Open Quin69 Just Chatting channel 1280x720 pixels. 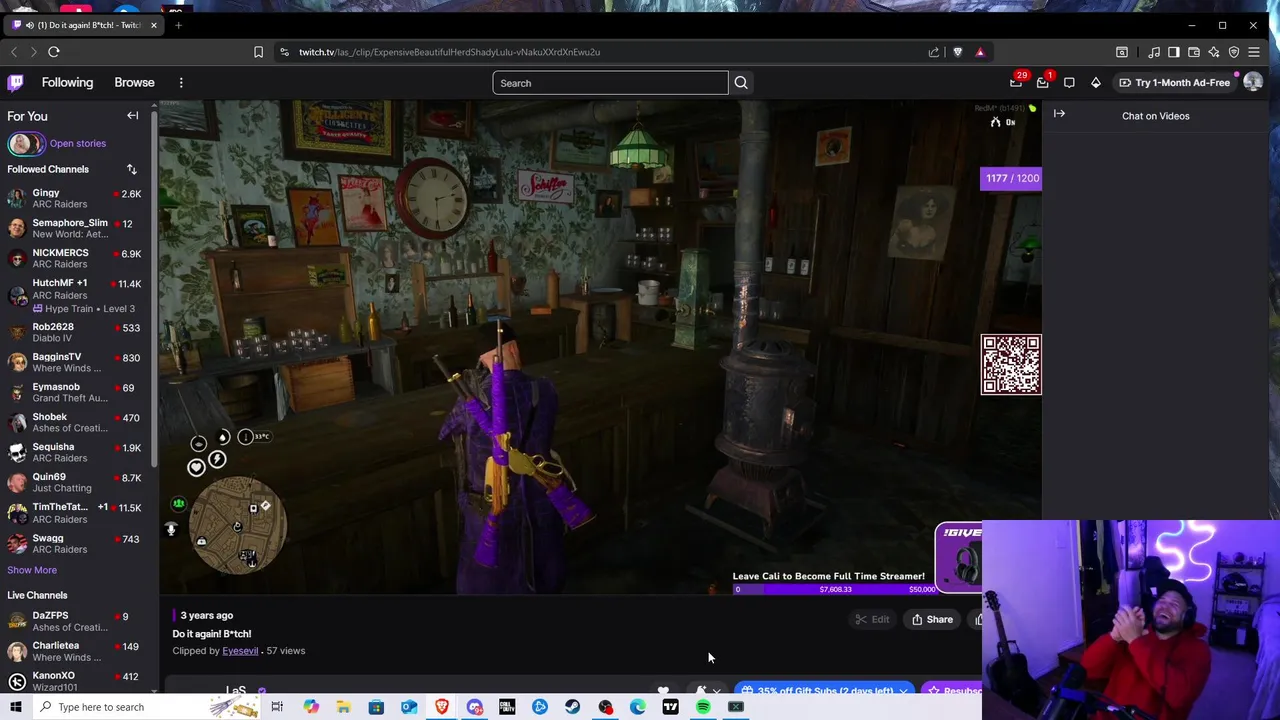tap(77, 482)
